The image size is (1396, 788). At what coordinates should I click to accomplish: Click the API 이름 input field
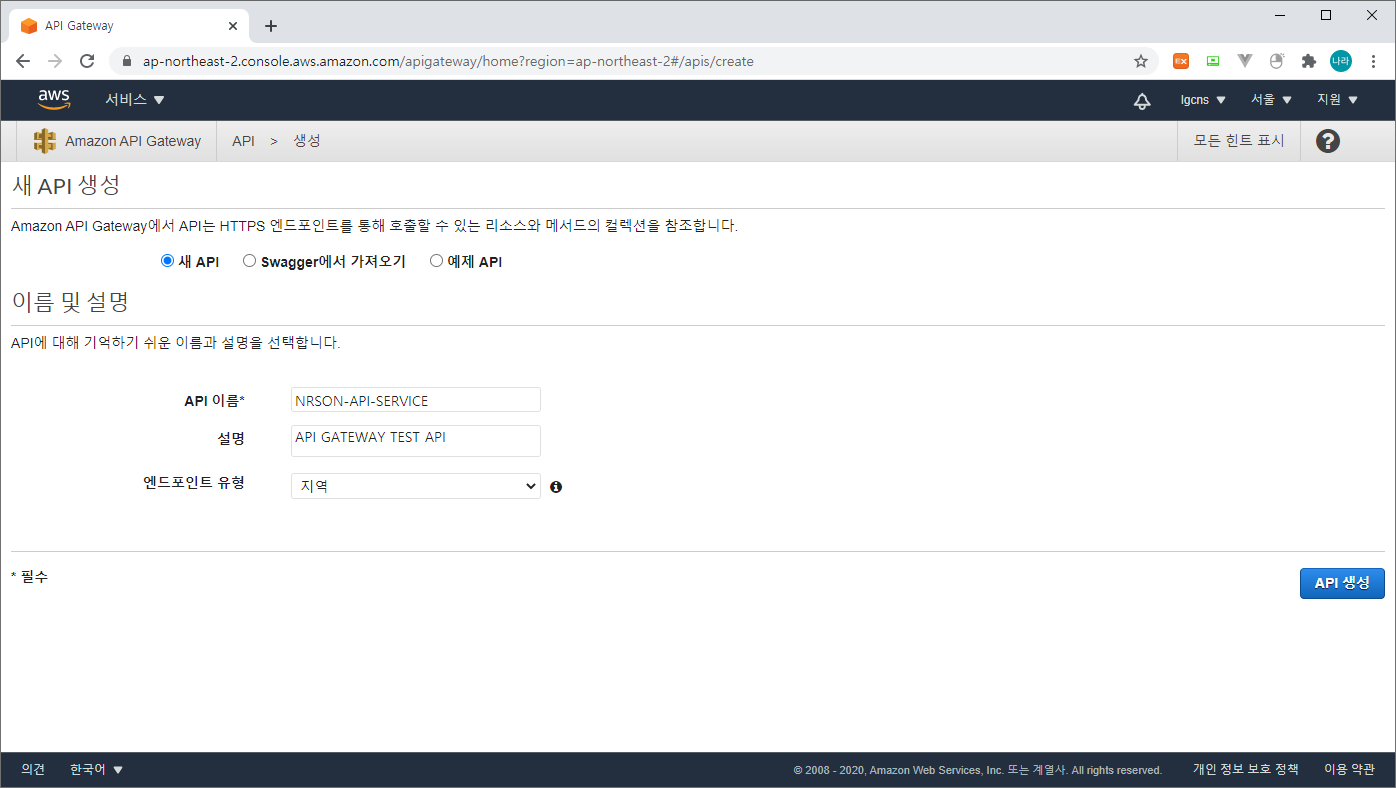[415, 400]
